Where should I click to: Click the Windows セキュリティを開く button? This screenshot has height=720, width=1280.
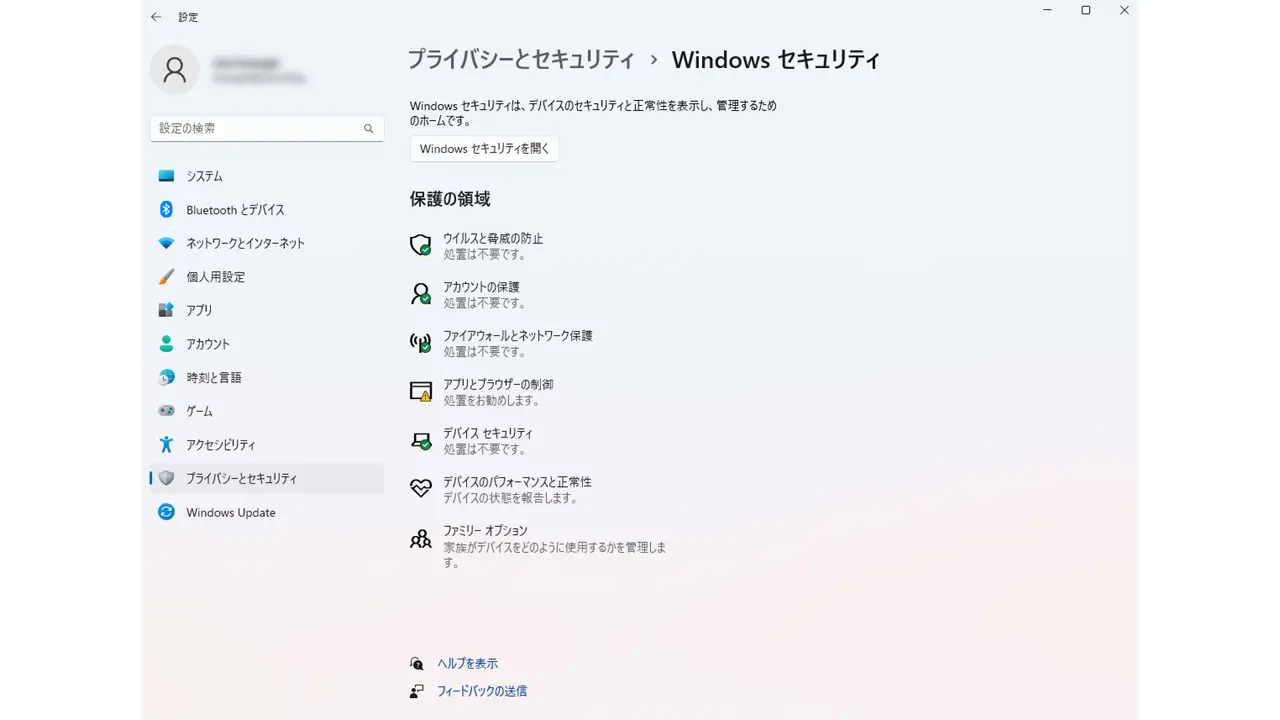[484, 149]
